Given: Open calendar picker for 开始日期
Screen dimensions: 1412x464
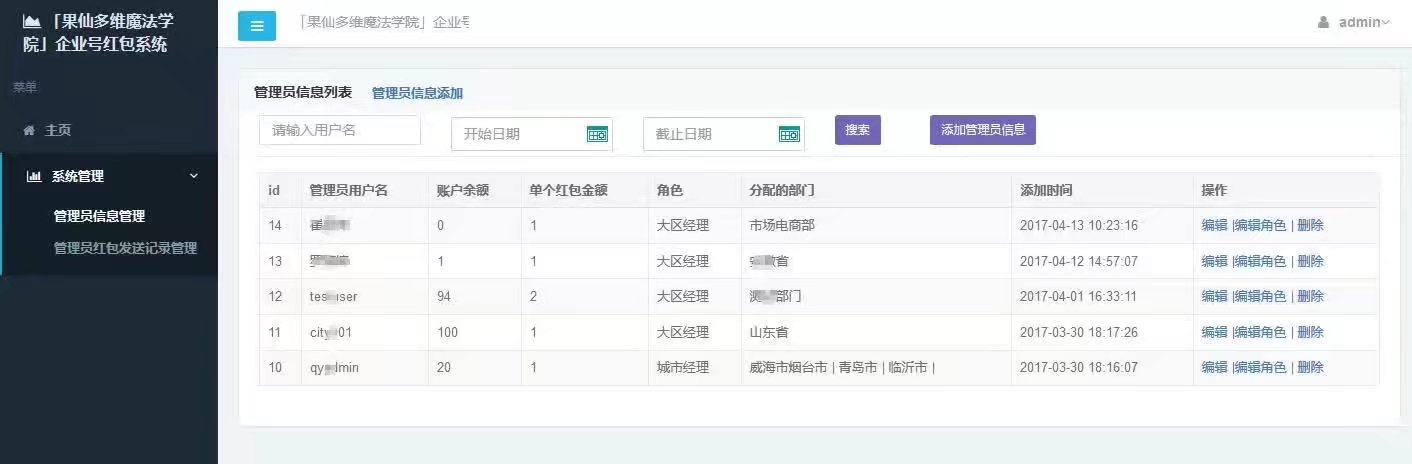Looking at the screenshot, I should coord(597,134).
